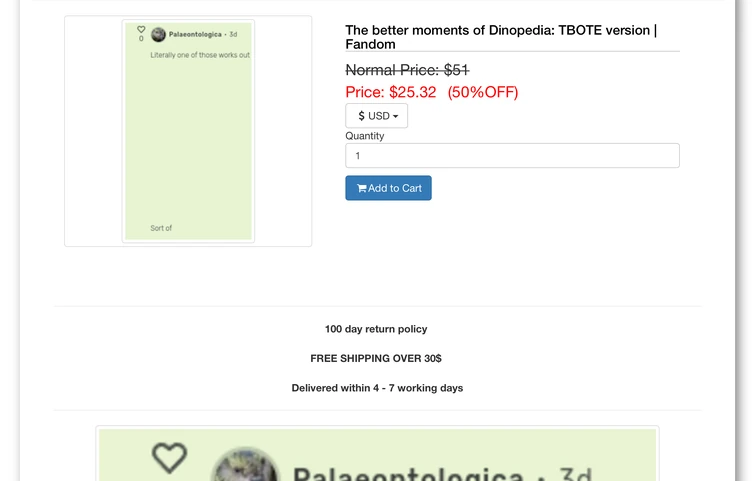Click the FREE SHIPPING OVER 30$ text

376,358
